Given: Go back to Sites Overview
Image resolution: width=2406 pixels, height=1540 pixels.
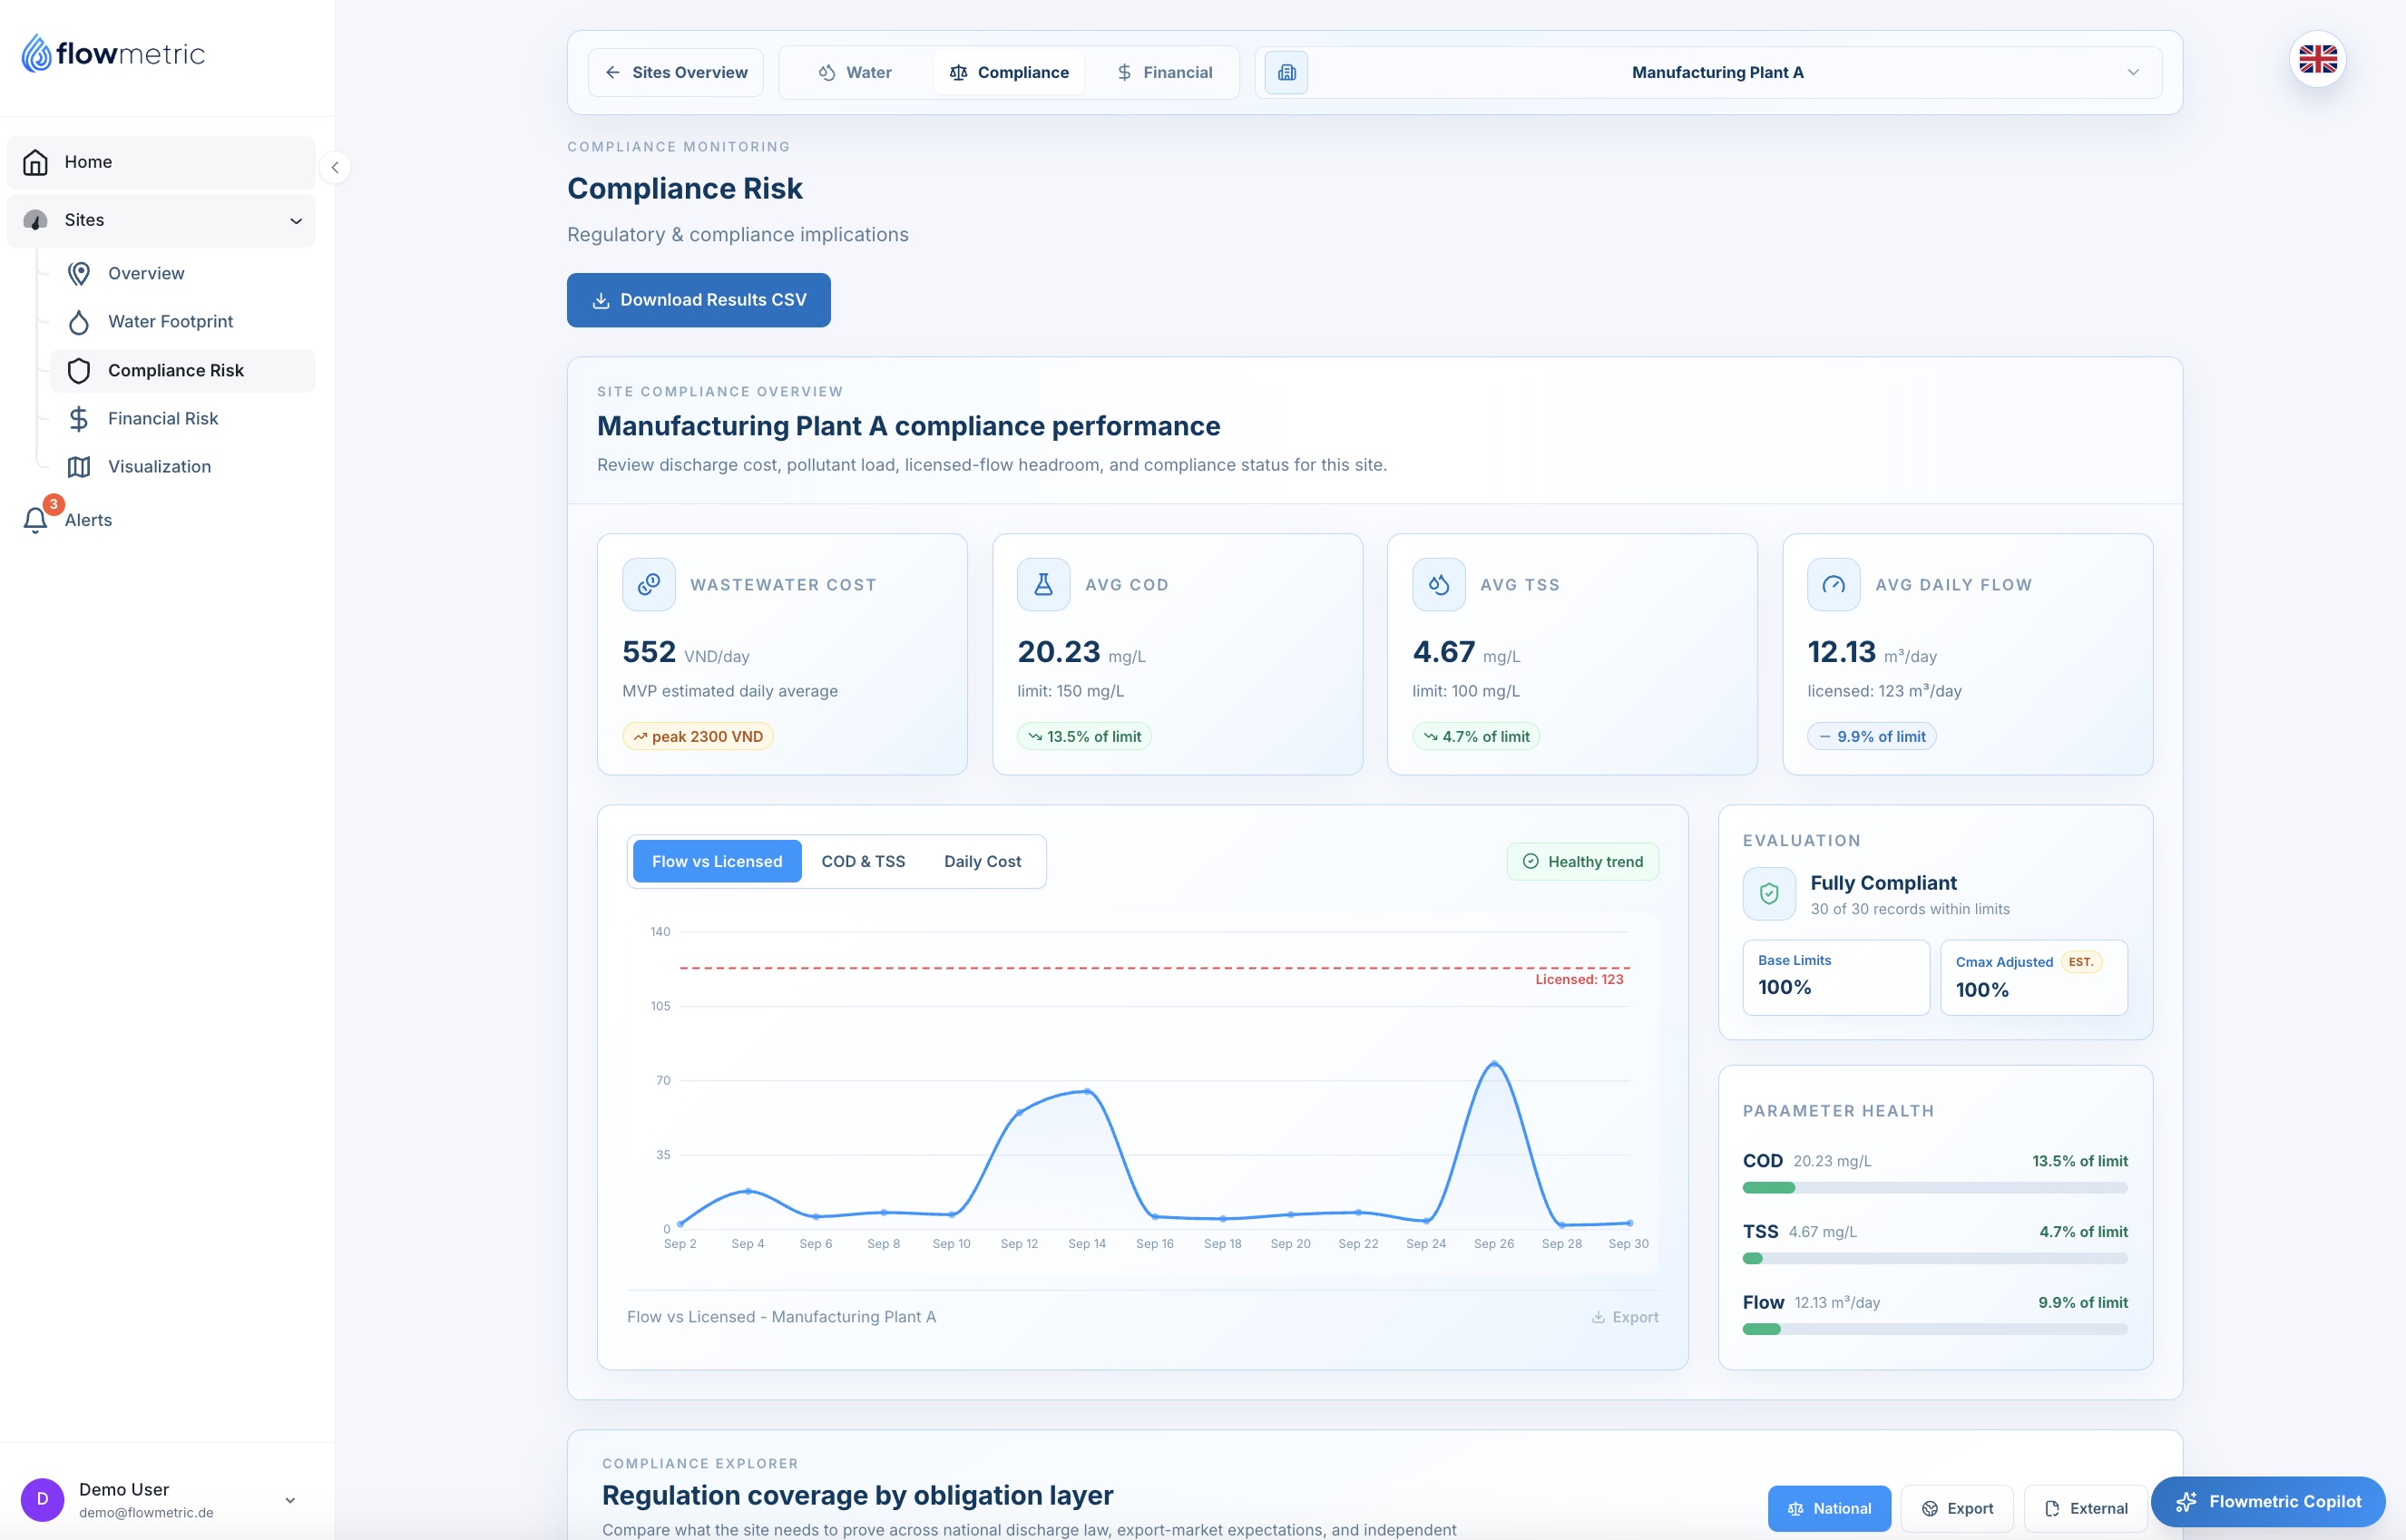Looking at the screenshot, I should 676,72.
